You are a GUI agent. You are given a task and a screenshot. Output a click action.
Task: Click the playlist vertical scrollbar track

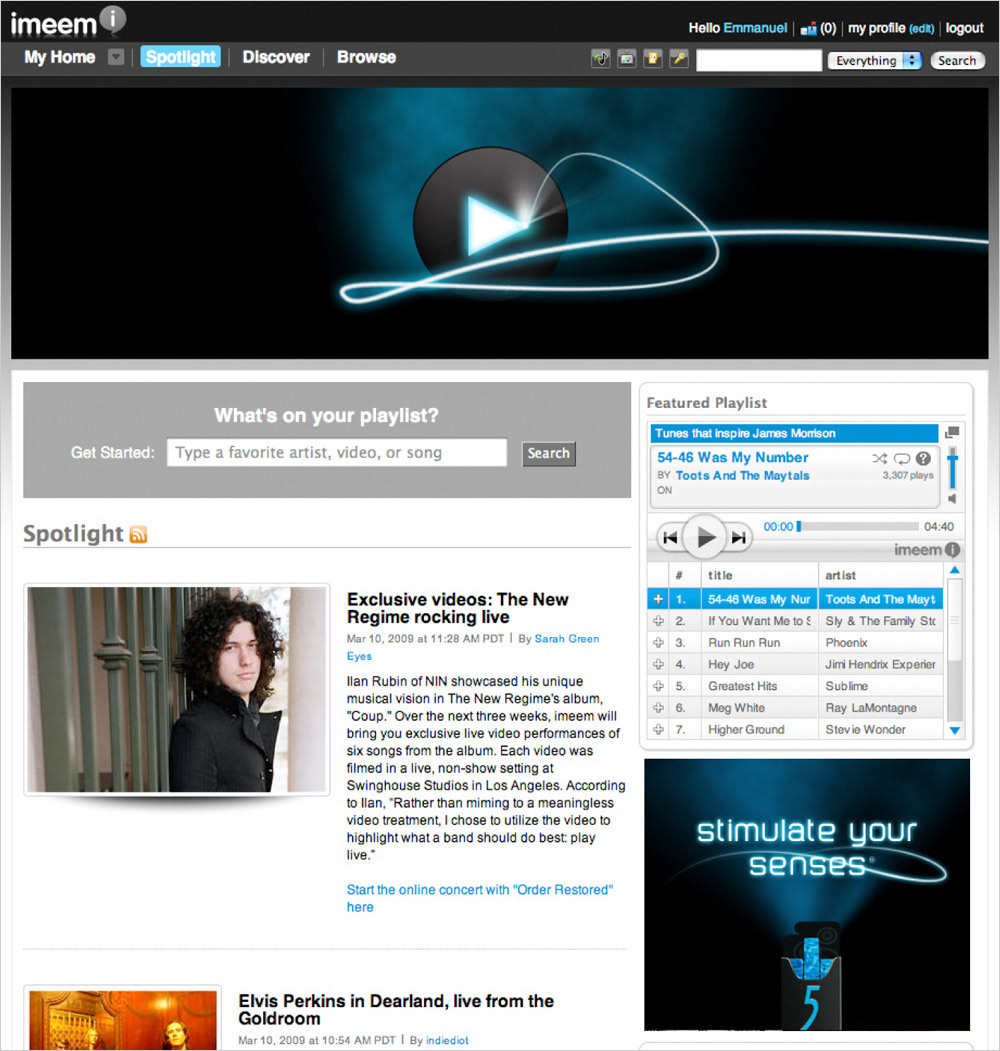pyautogui.click(x=954, y=650)
